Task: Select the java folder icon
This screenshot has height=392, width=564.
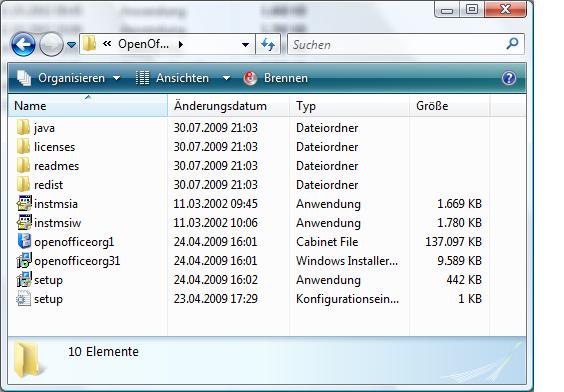Action: tap(24, 128)
